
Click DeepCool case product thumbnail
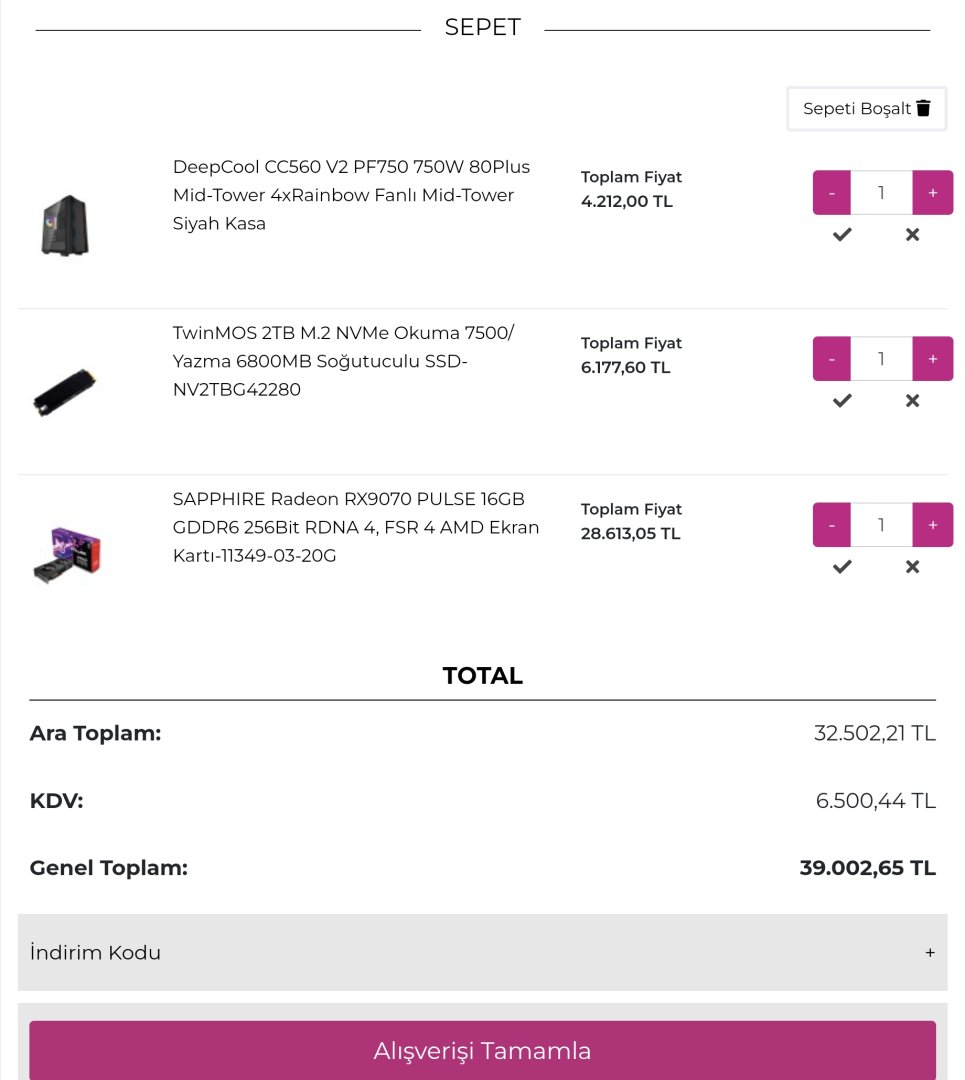65,225
